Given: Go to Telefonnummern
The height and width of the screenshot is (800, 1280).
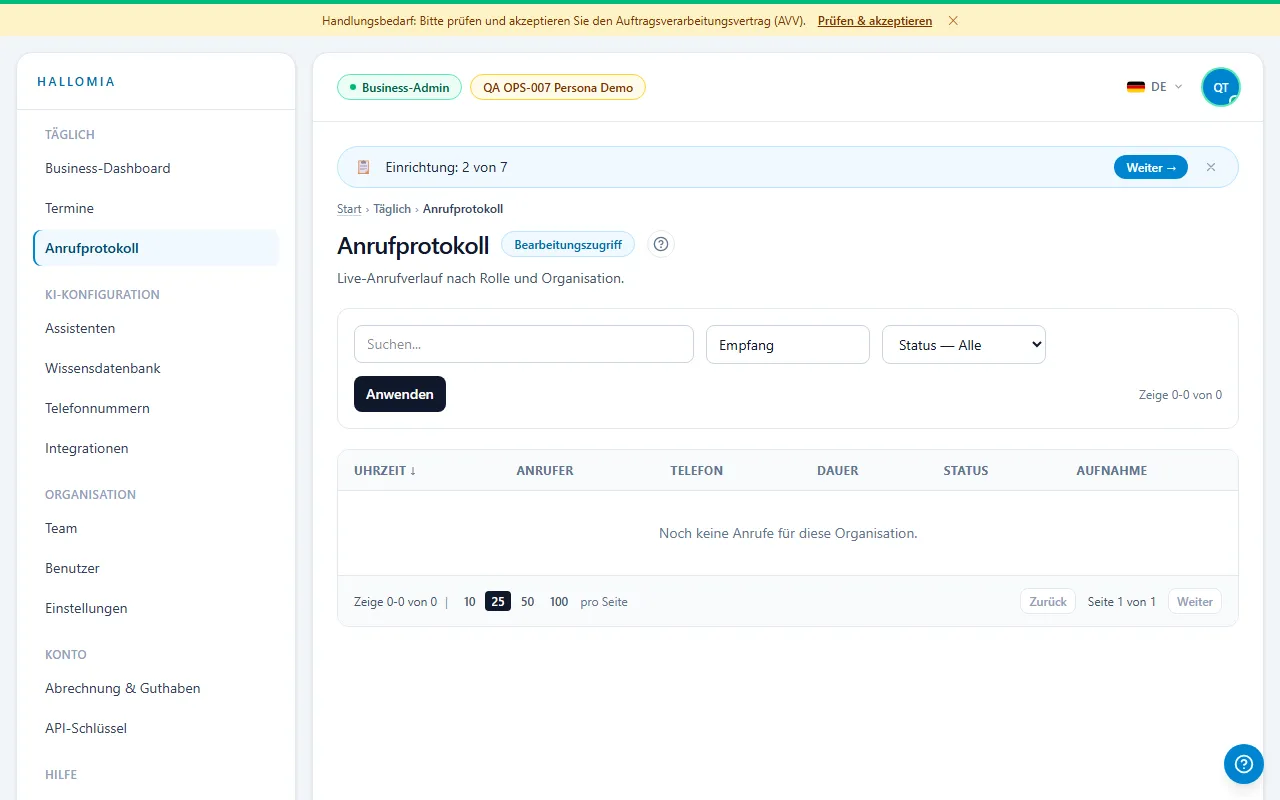Looking at the screenshot, I should pos(156,408).
